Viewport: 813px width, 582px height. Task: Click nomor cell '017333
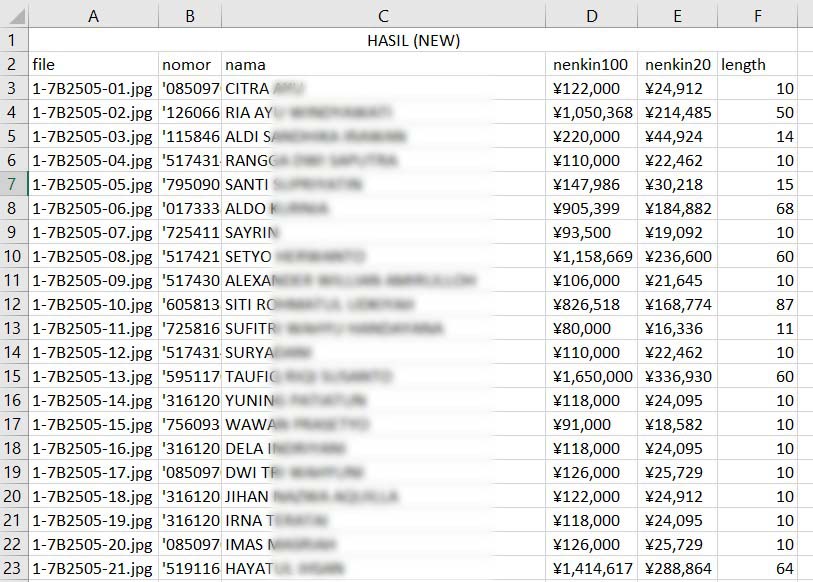190,208
